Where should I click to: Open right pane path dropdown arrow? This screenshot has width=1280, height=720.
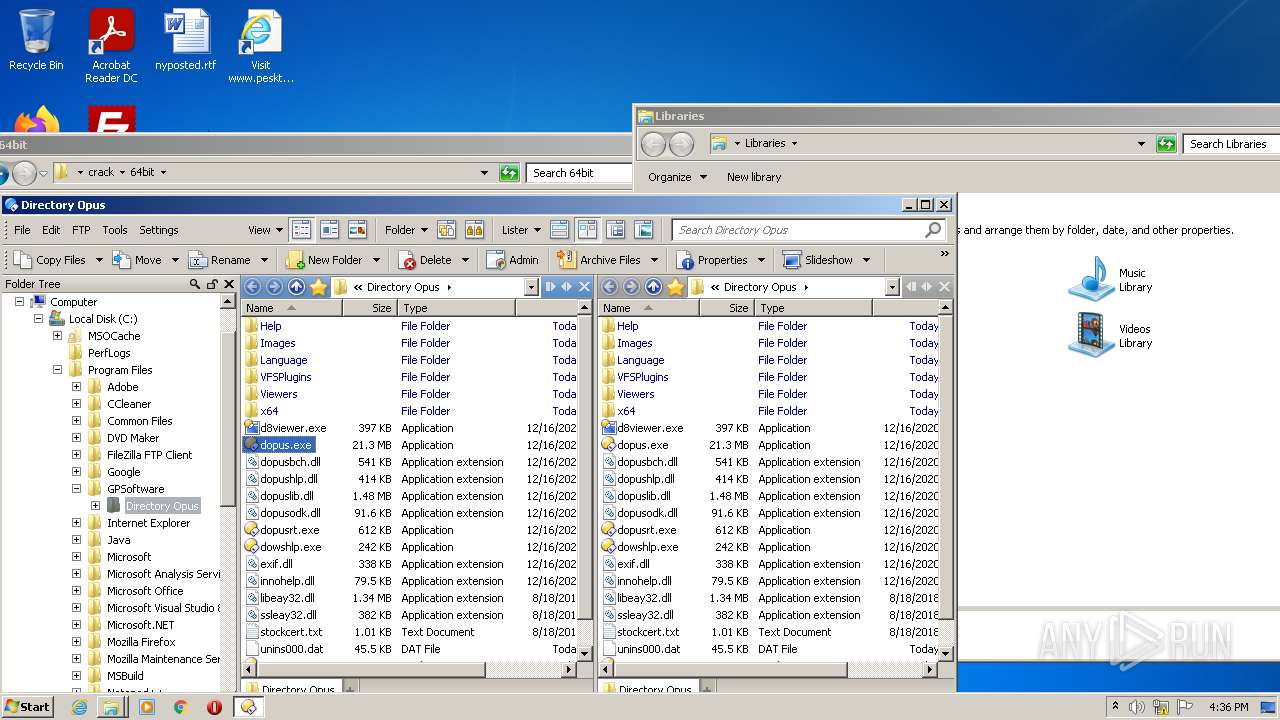click(x=892, y=287)
